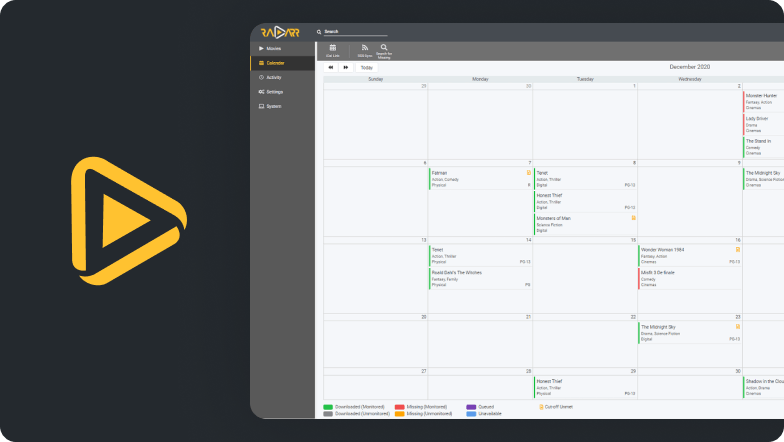Click the iCal Link calendar icon
The image size is (784, 442).
point(333,48)
